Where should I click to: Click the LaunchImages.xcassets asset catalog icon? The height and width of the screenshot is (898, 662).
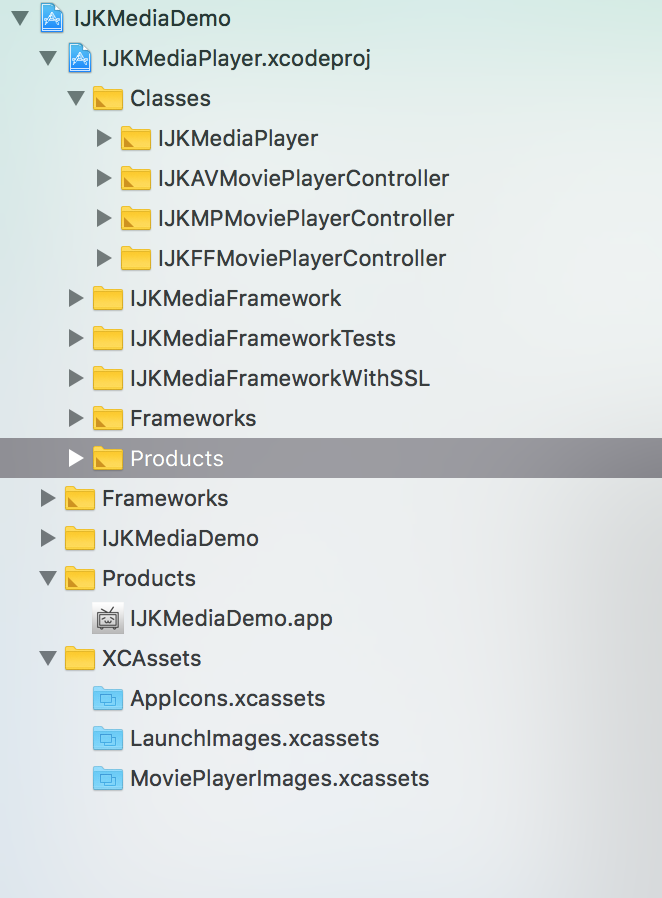tap(108, 738)
